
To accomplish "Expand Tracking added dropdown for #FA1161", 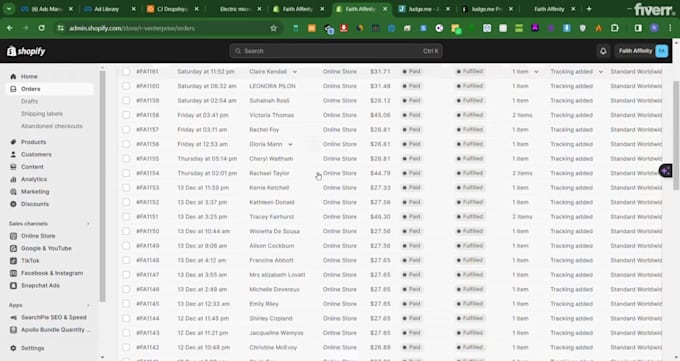I will point(601,72).
